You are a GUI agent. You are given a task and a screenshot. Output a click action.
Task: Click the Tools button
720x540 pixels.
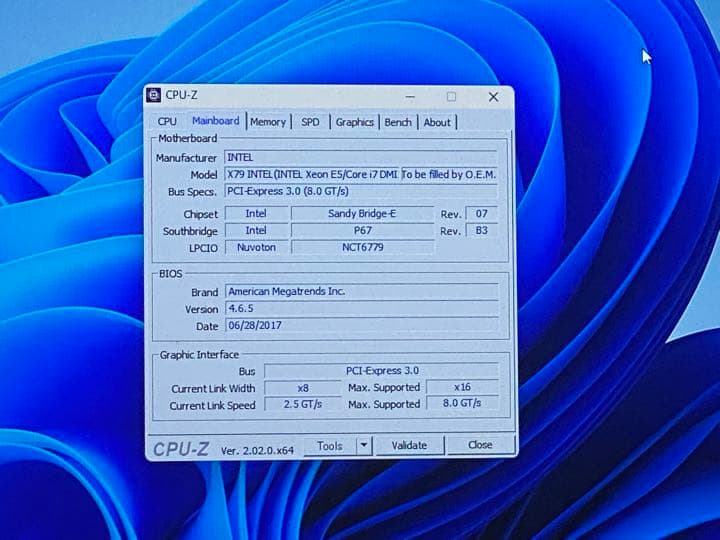330,446
